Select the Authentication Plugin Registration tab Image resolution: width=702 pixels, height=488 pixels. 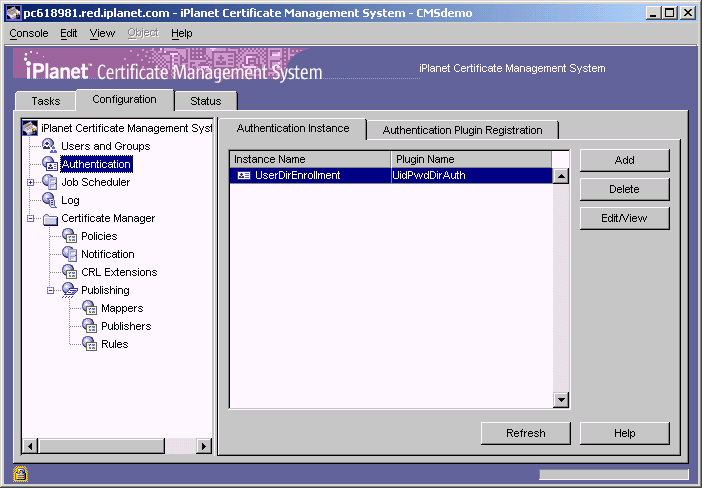pos(462,130)
